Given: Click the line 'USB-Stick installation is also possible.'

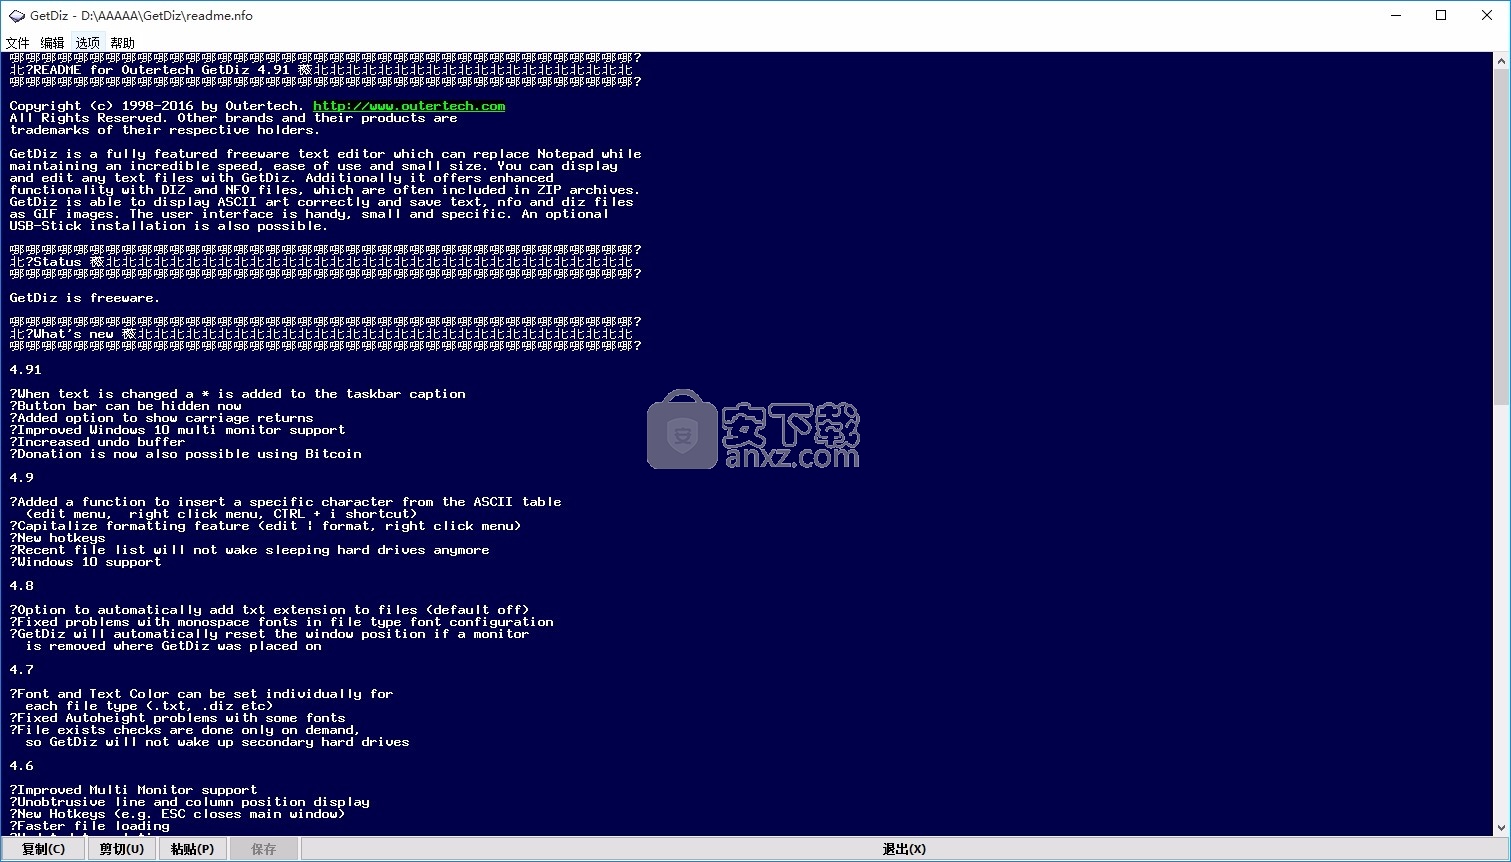Looking at the screenshot, I should pos(168,226).
